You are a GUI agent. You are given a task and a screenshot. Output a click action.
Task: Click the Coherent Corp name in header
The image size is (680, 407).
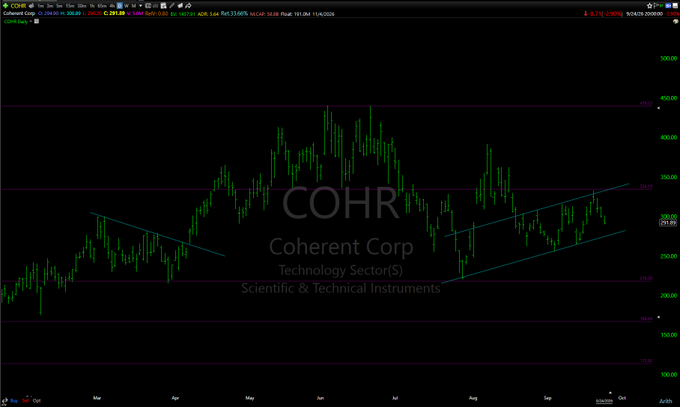19,13
